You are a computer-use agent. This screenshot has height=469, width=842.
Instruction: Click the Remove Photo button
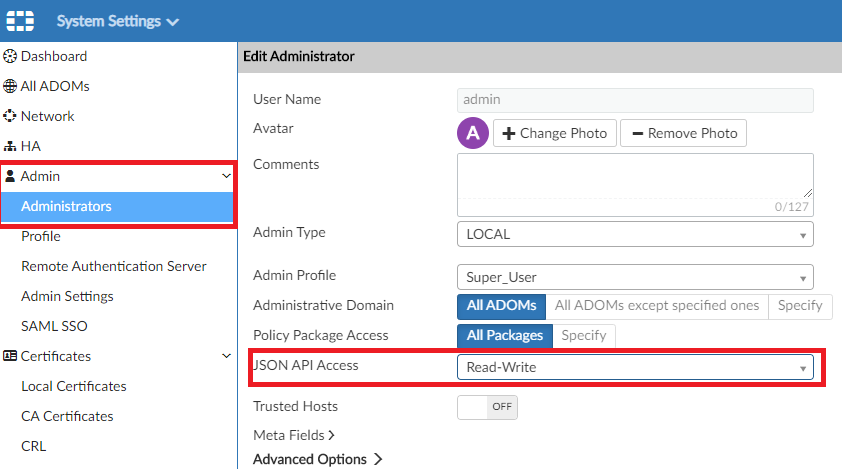(683, 133)
